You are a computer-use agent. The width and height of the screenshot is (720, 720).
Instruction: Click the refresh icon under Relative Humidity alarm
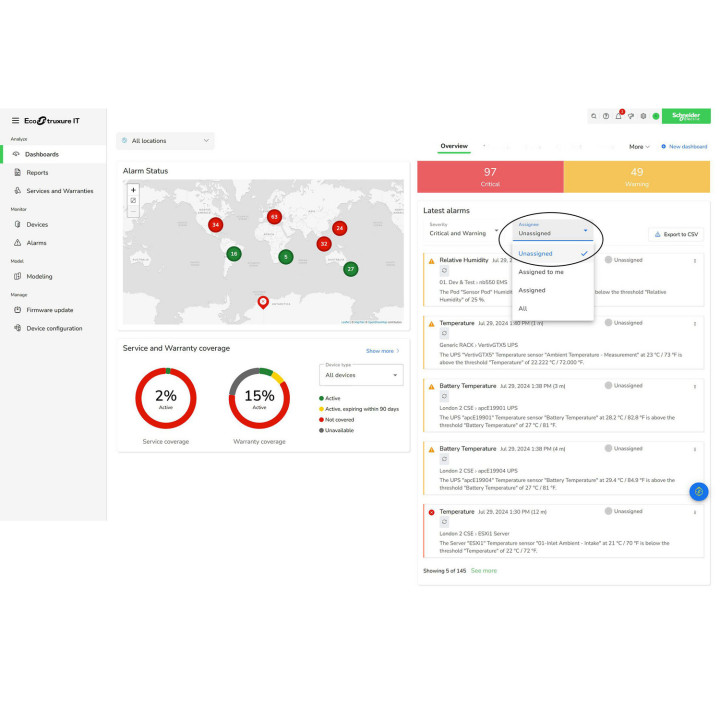tap(444, 271)
